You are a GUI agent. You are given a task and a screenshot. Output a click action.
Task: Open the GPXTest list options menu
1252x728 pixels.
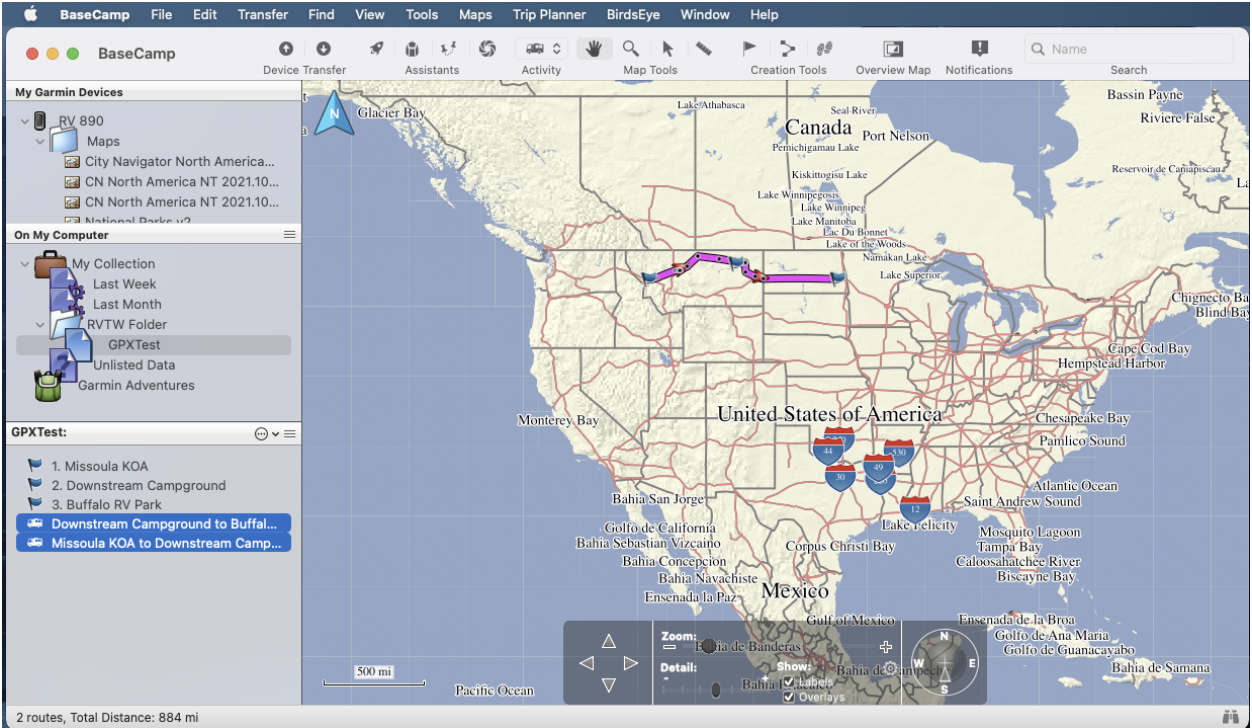point(290,434)
